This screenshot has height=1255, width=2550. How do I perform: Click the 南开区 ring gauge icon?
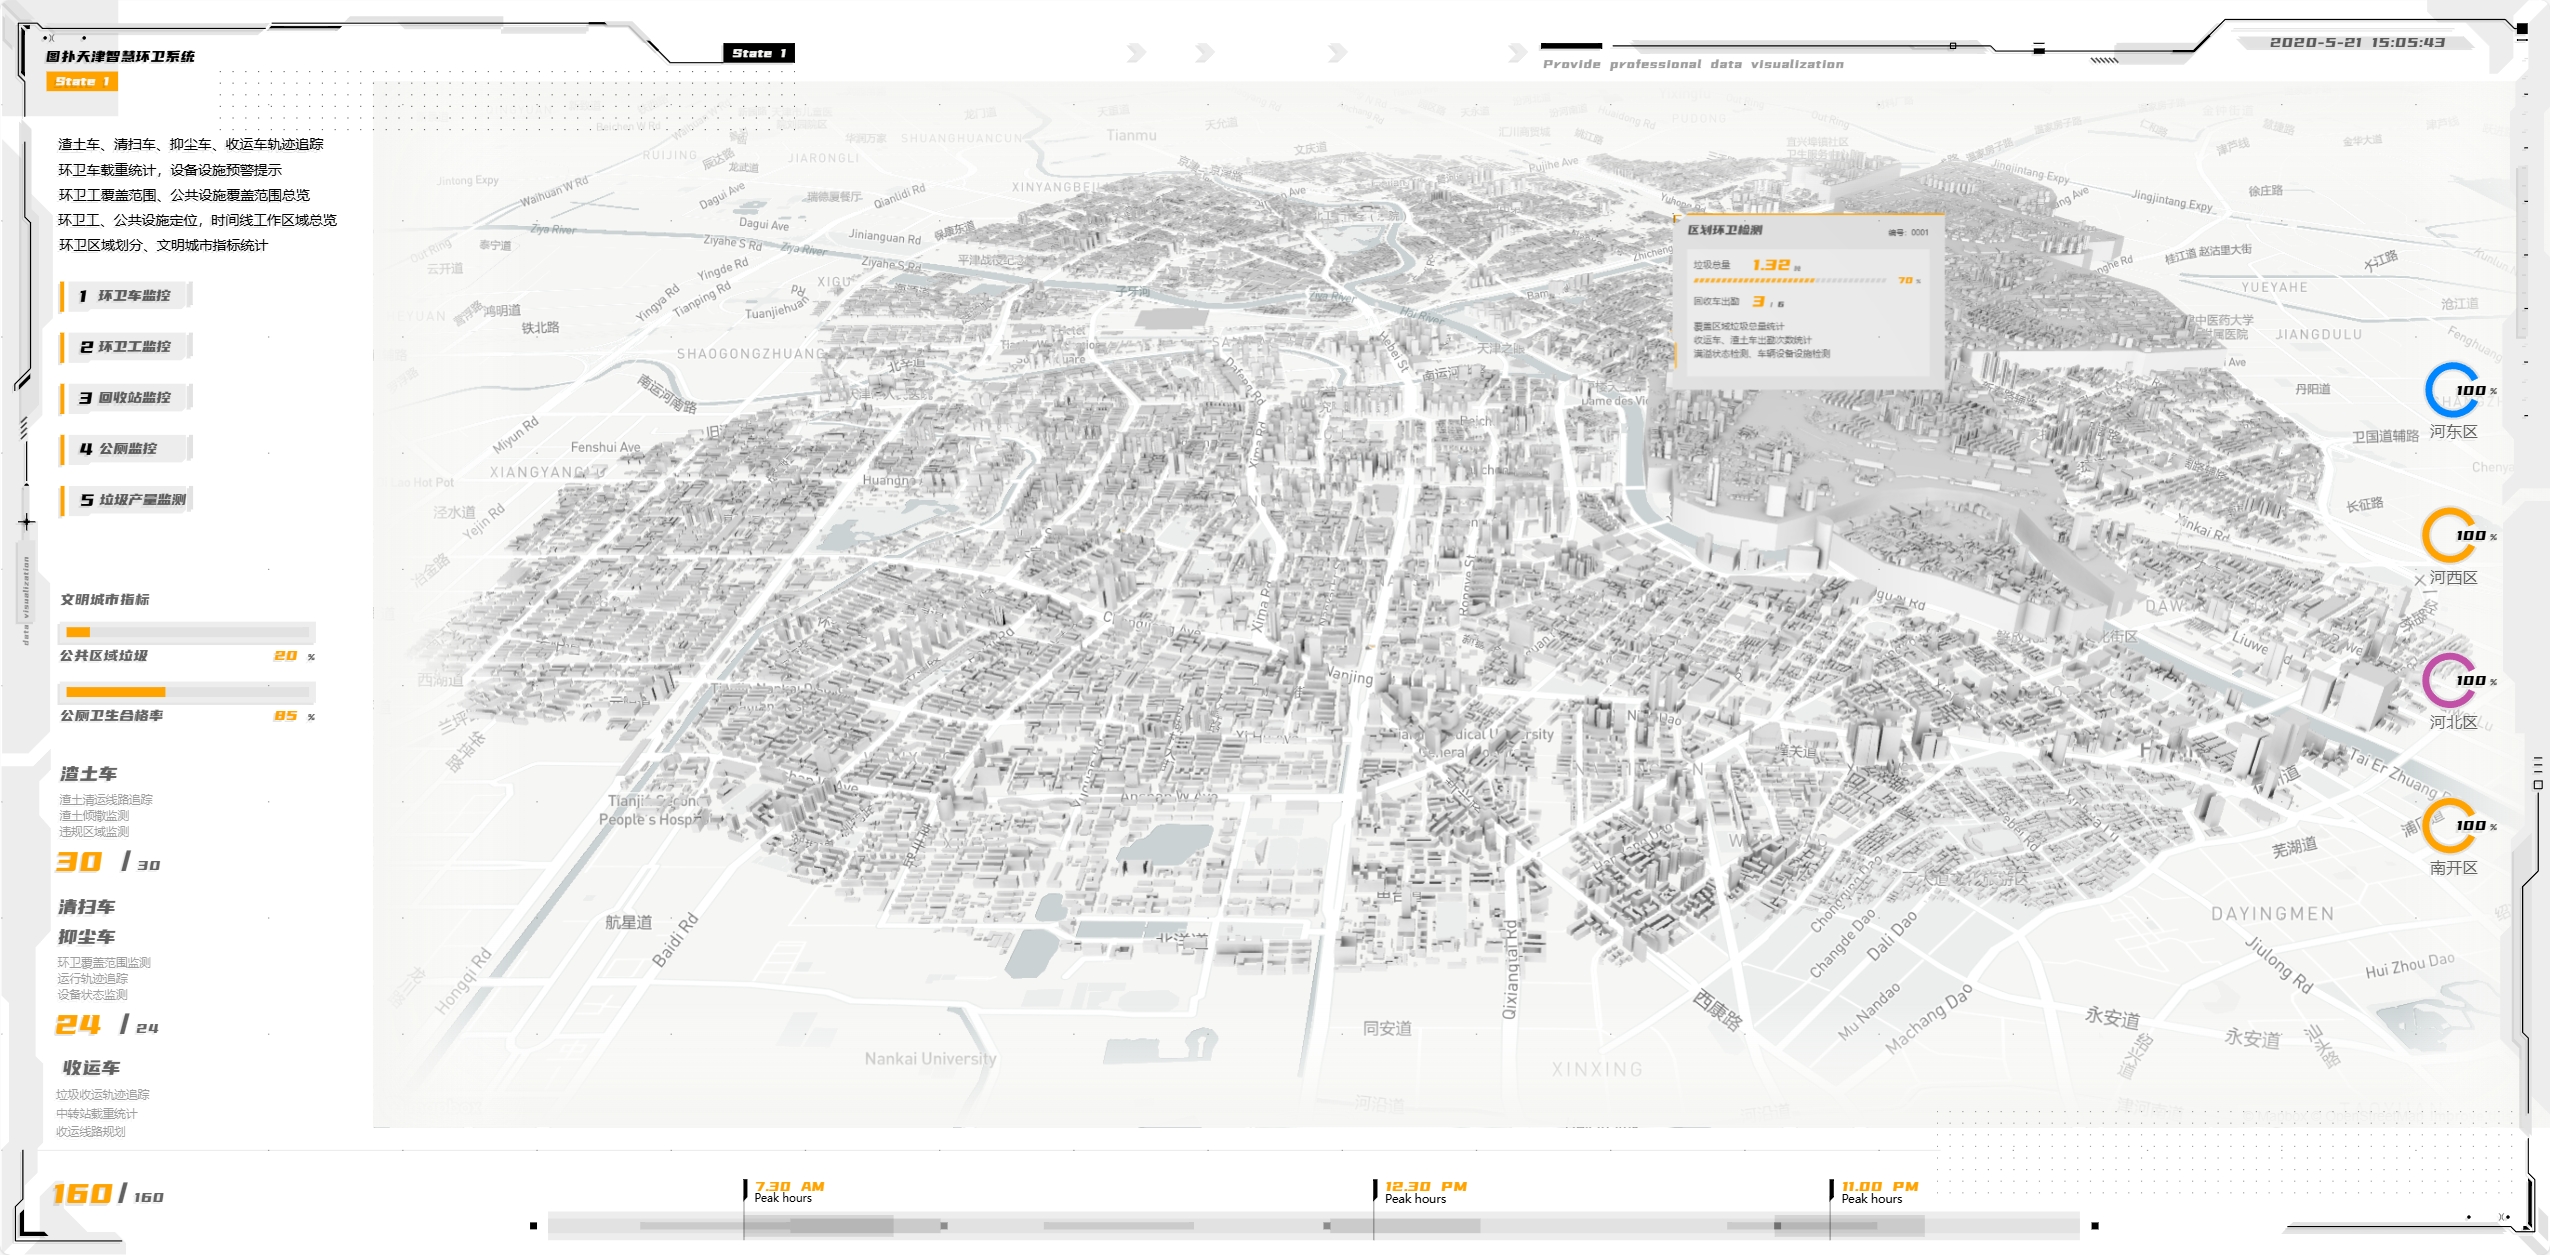[2449, 825]
